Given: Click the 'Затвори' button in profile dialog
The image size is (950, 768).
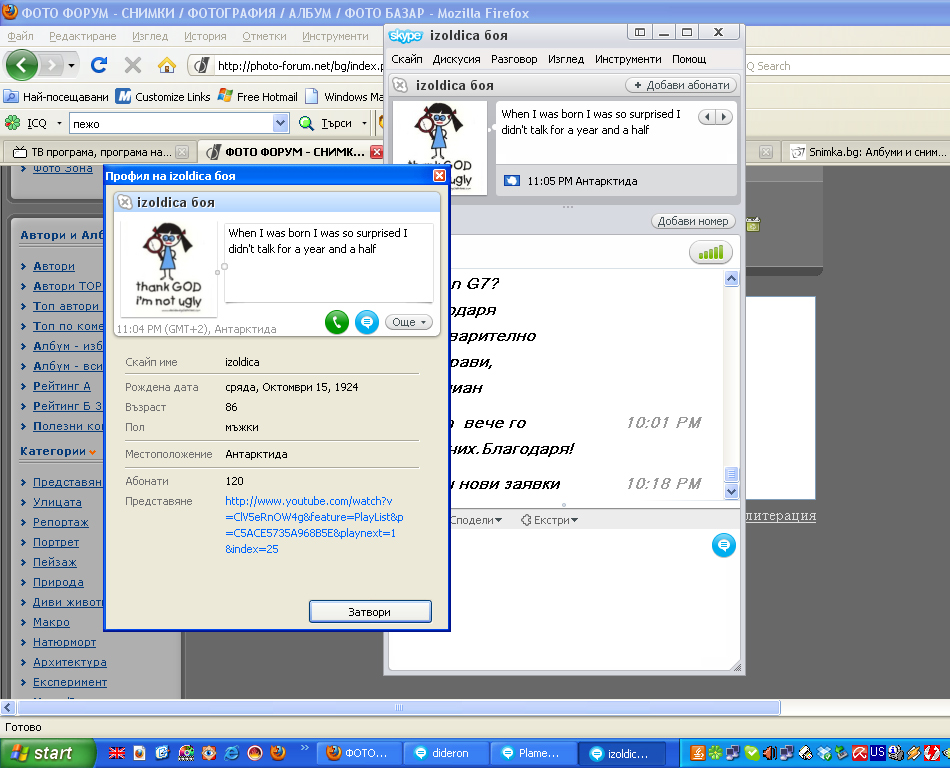Looking at the screenshot, I should tap(370, 611).
